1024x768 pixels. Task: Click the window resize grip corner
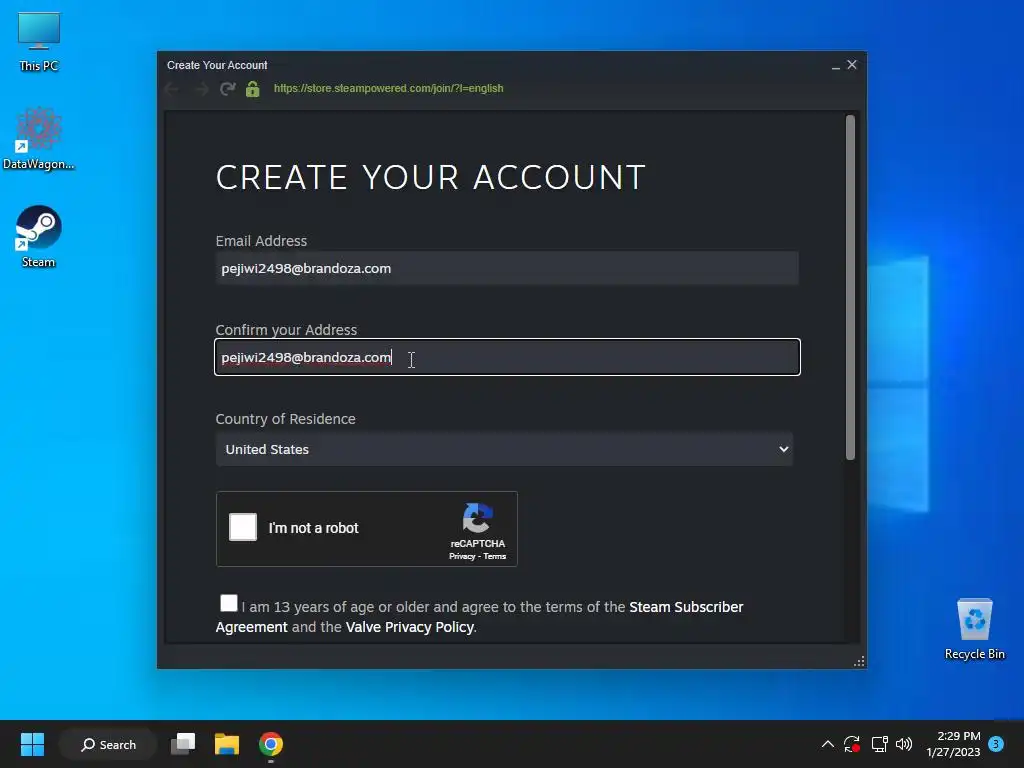pyautogui.click(x=859, y=662)
